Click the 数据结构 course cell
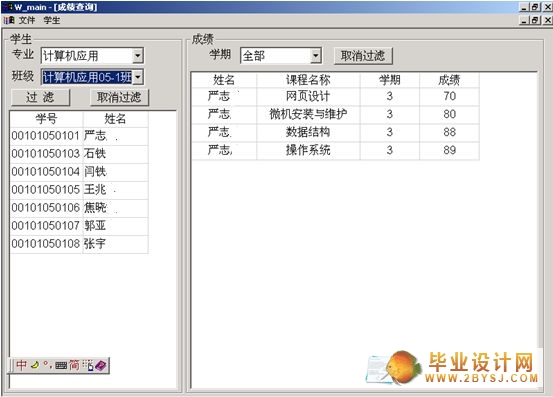 [308, 132]
